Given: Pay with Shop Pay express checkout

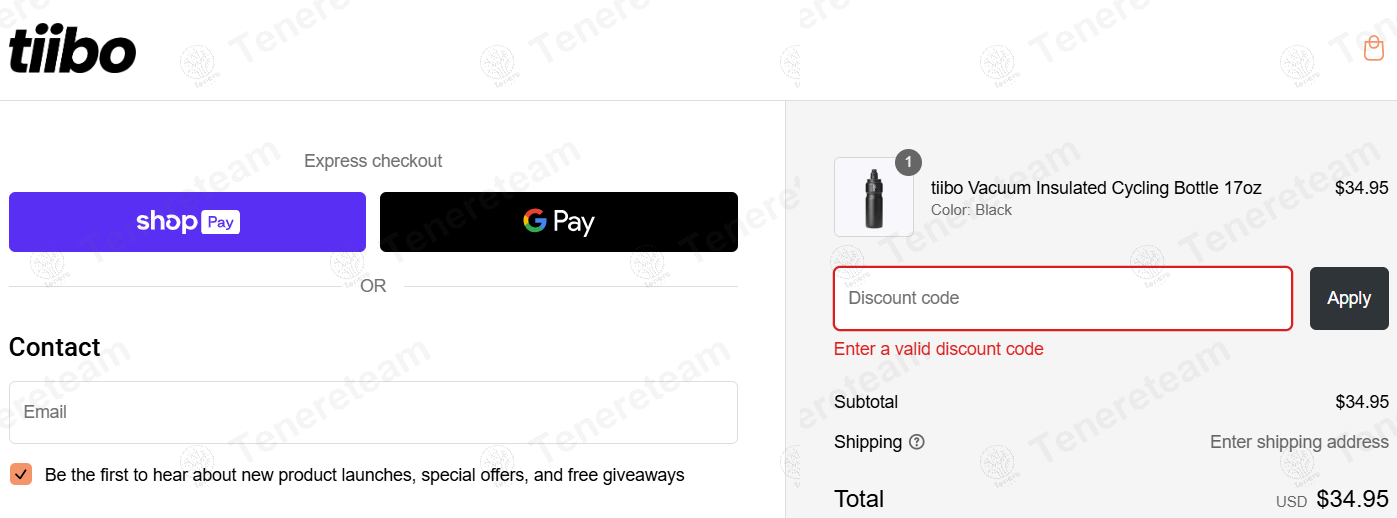Looking at the screenshot, I should coord(187,221).
